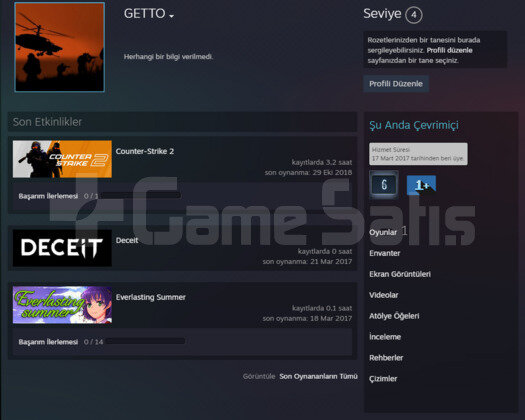Open the Deceit game banner image
The image size is (525, 420).
coord(62,248)
